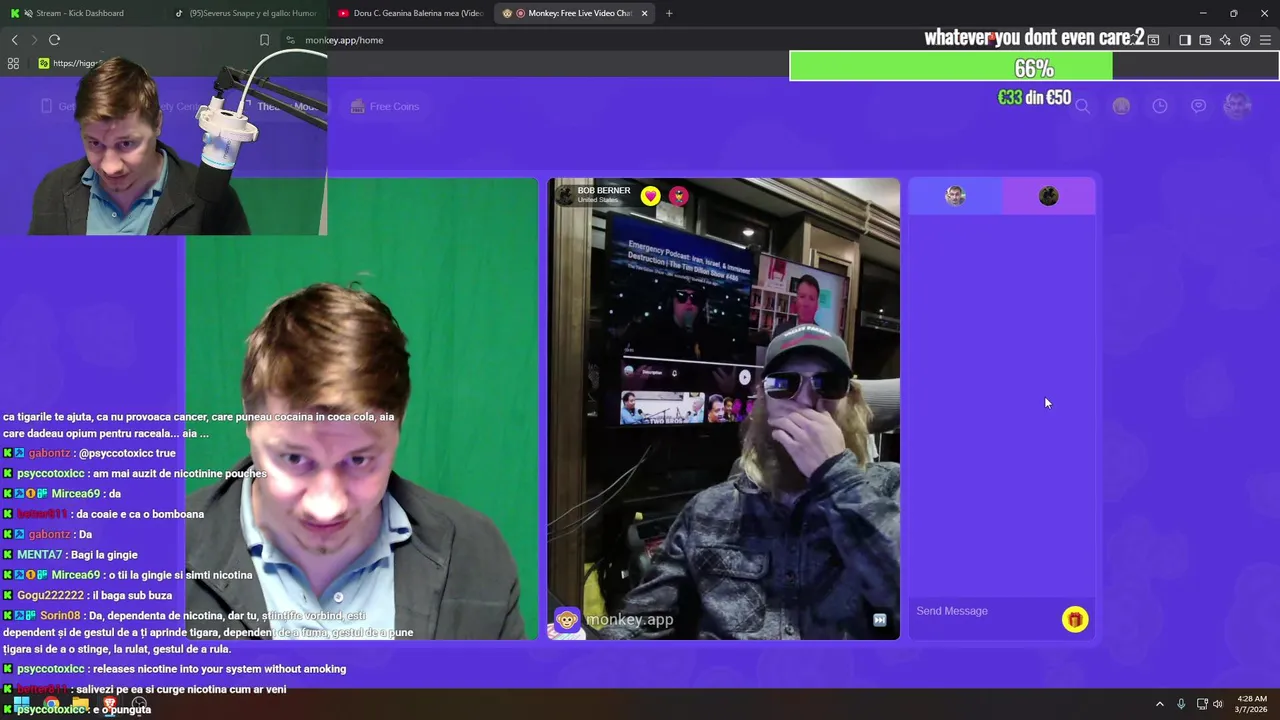Click the microphone icon in system tray
1280x720 pixels.
(1181, 704)
